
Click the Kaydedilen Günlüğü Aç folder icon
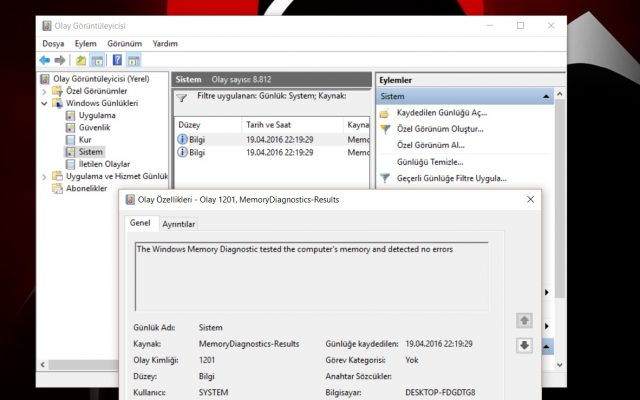384,113
